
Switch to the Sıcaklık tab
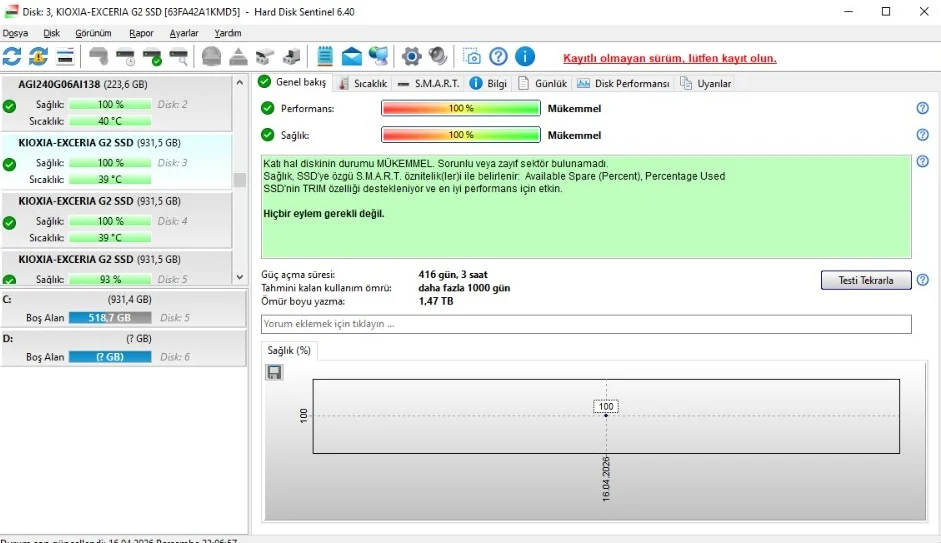pos(362,83)
